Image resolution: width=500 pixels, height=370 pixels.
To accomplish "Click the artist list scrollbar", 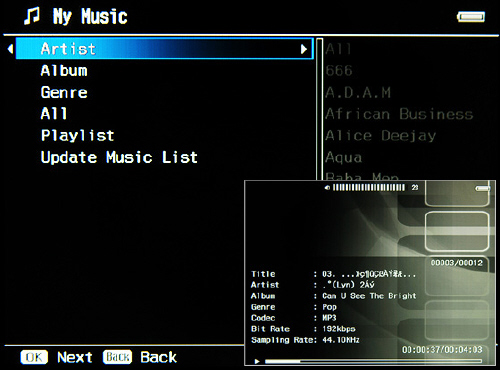I will click(x=319, y=109).
